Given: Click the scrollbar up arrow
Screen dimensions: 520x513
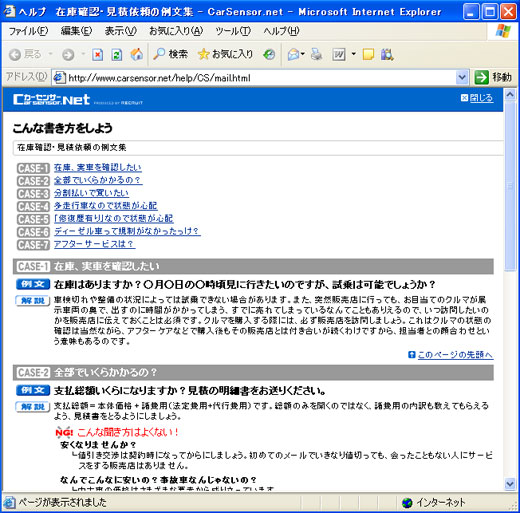Looking at the screenshot, I should (510, 95).
